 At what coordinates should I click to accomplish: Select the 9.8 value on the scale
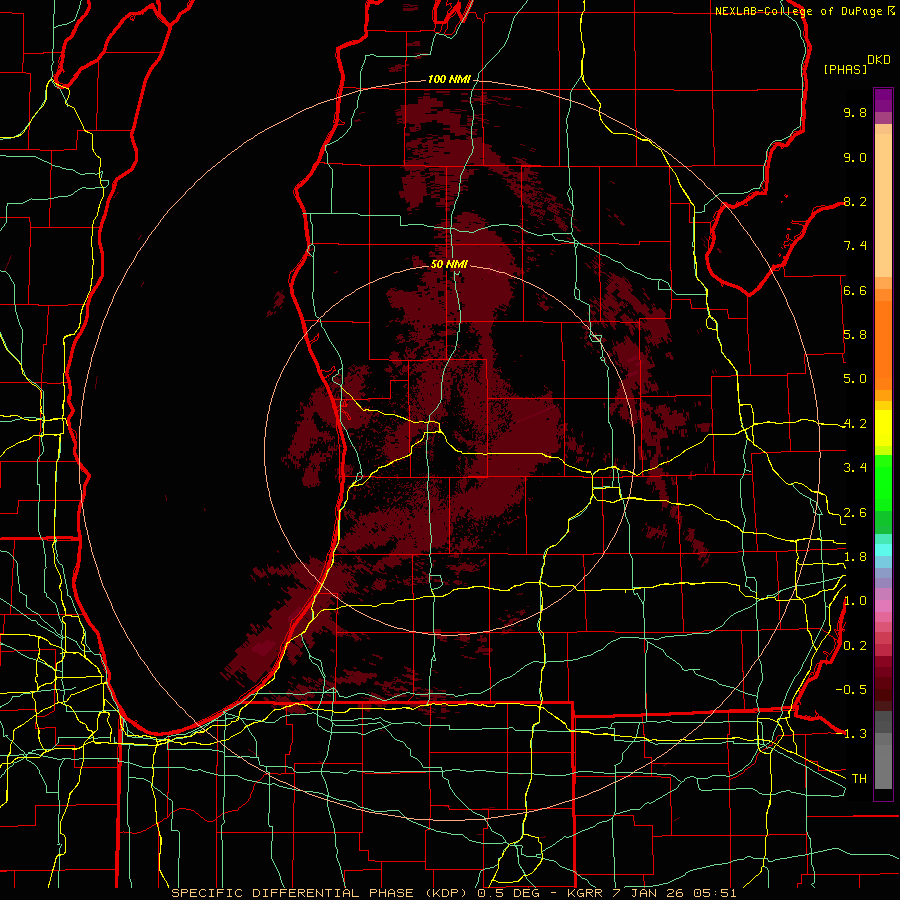point(855,112)
